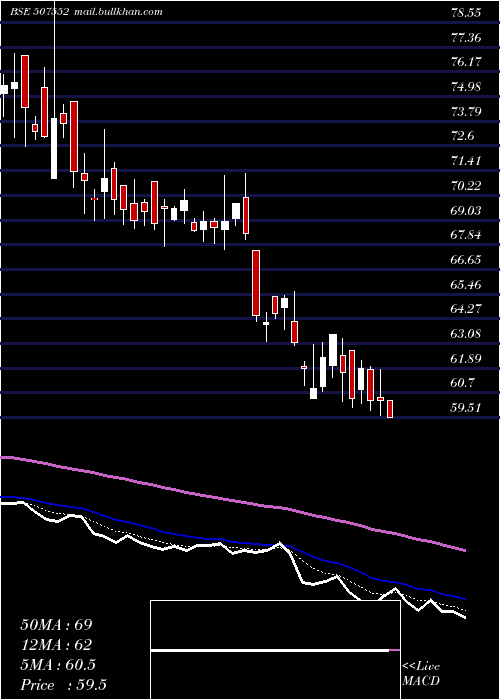Select the 73.79 price axis label

(466, 111)
